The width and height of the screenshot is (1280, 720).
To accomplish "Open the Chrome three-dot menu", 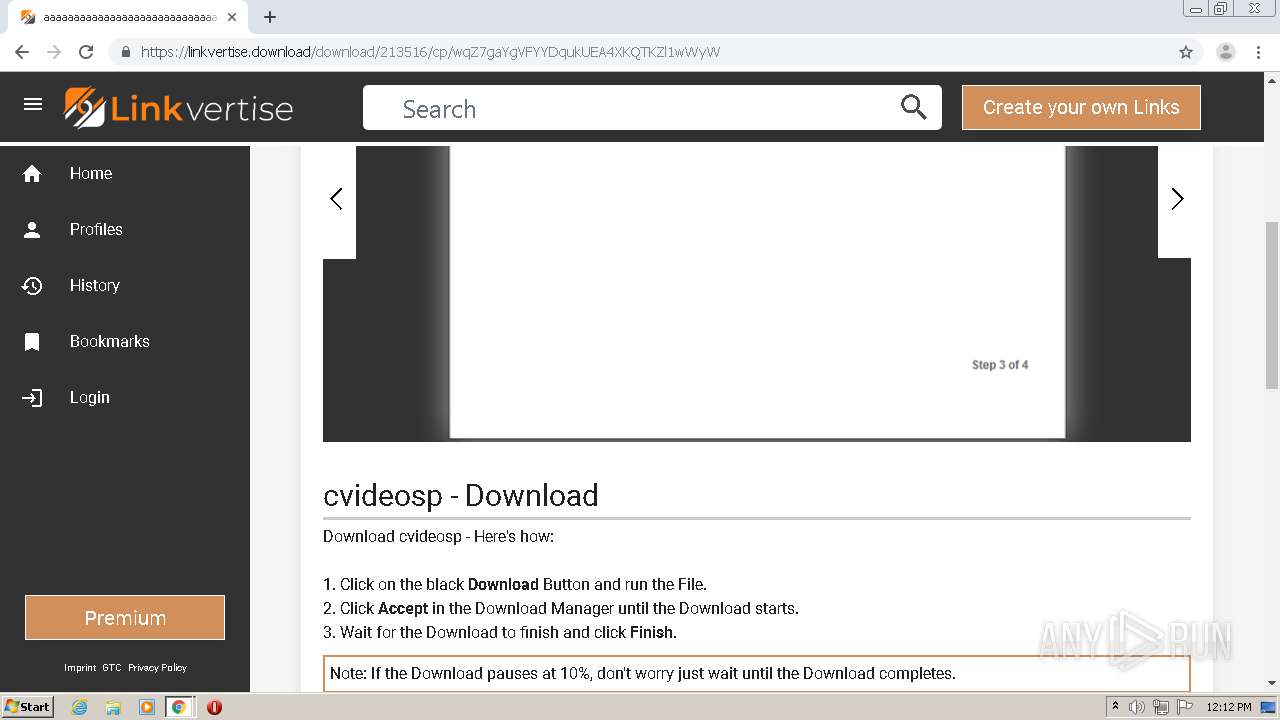I will [x=1258, y=52].
